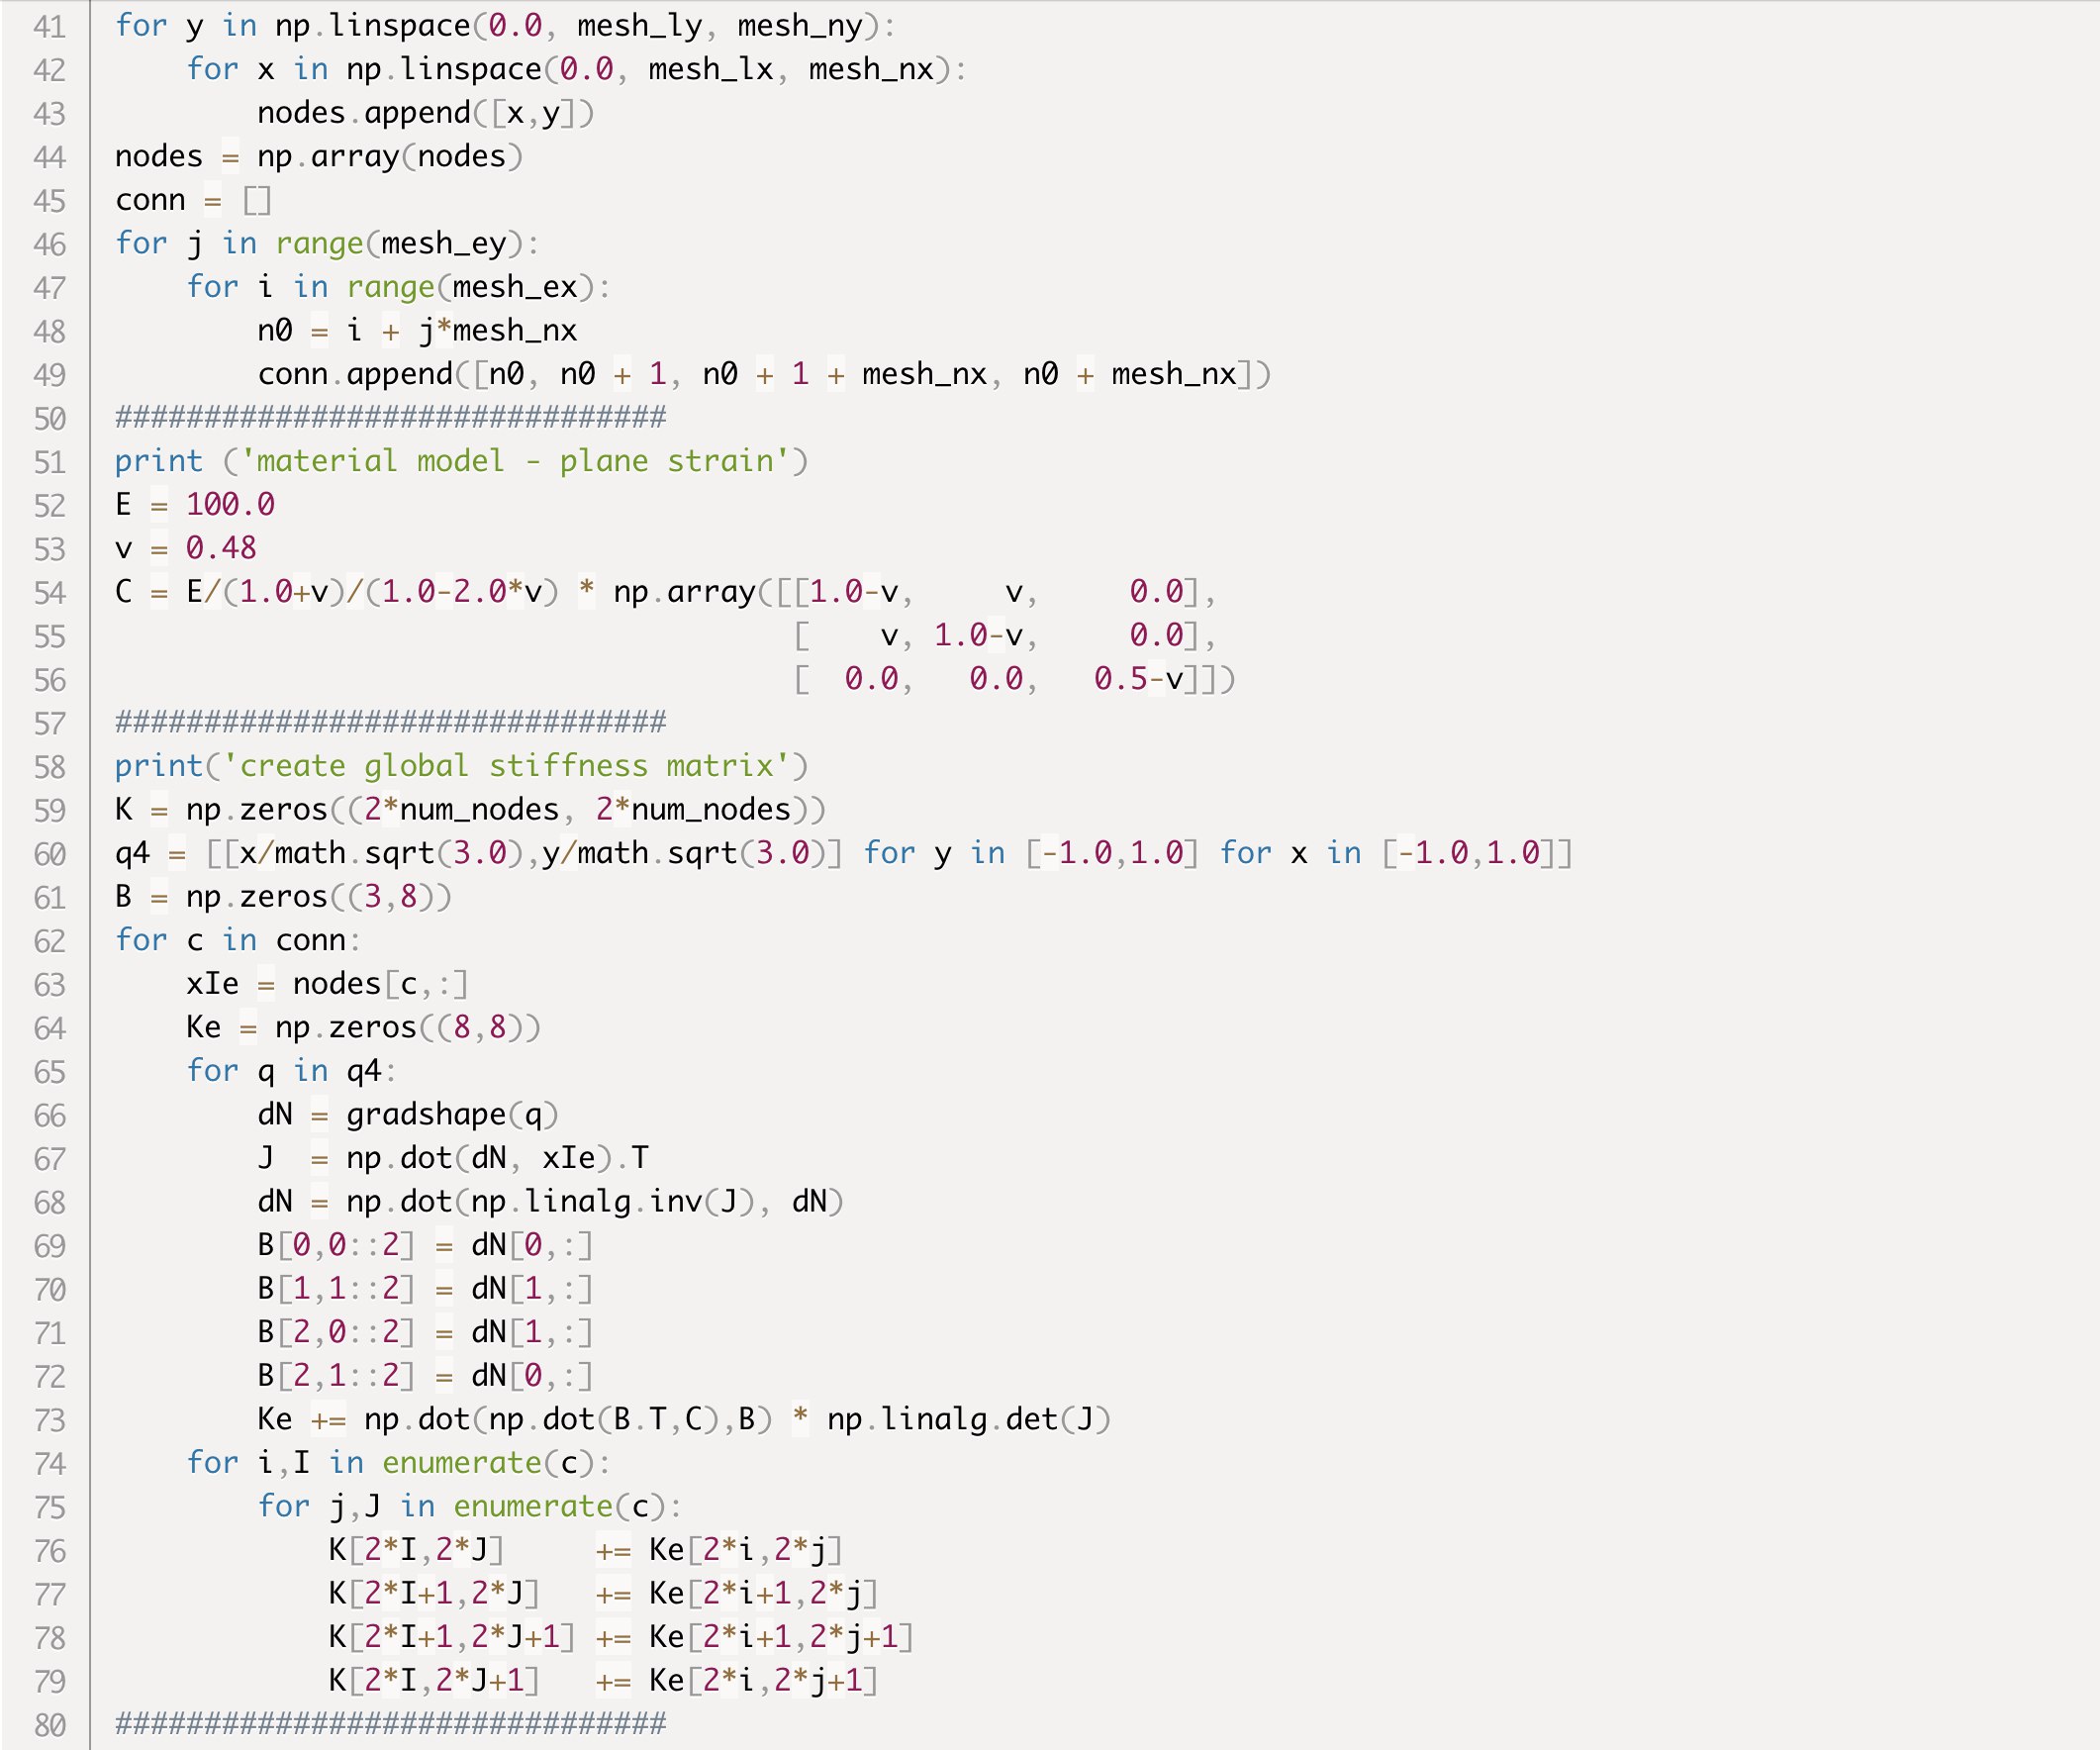Click 'n0 = i + j*mesh_nx' line
The image size is (2100, 1750).
point(417,331)
